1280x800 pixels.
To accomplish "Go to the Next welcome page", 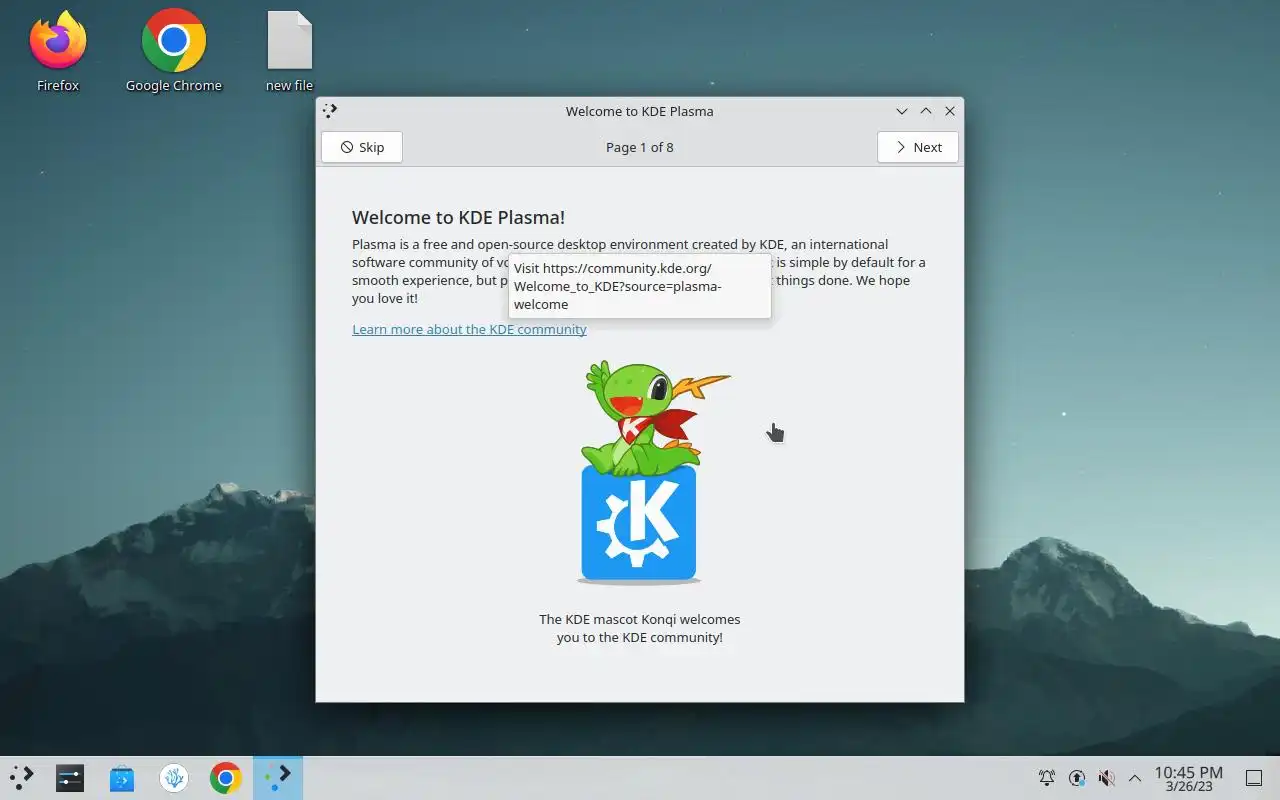I will coord(918,147).
